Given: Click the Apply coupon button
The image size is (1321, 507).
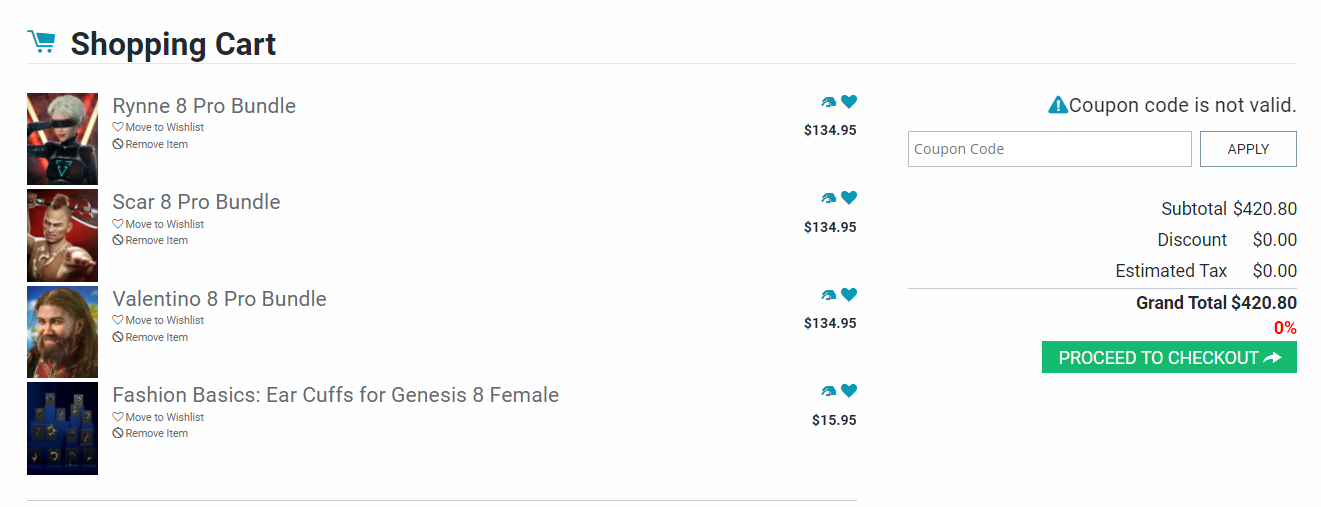Looking at the screenshot, I should [1247, 149].
